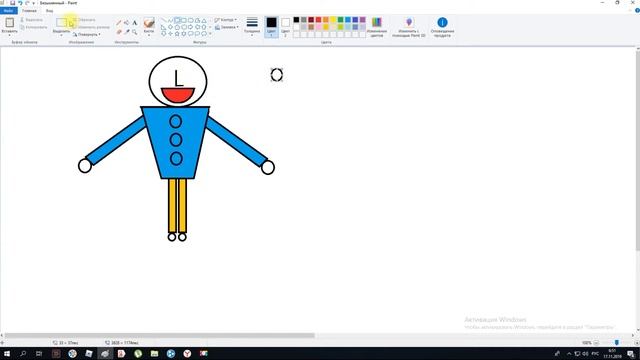640x360 pixels.
Task: Click the horizontal scrollbar thumb
Action: 160,336
